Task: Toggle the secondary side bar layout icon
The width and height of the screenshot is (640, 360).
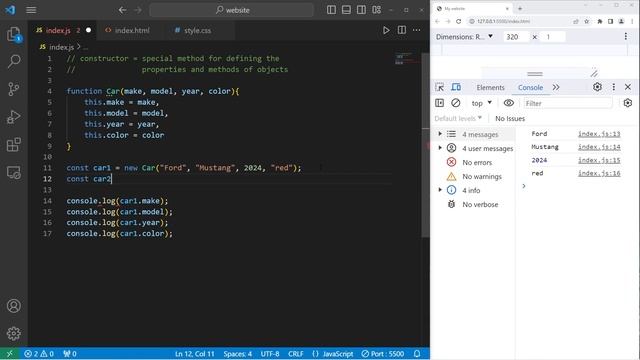Action: [x=361, y=10]
